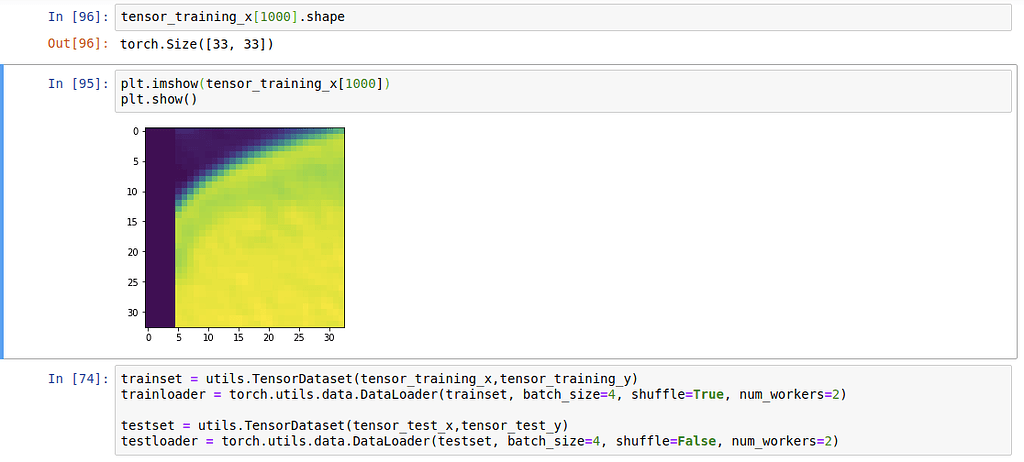Select the In [74] cell prompt
This screenshot has width=1024, height=462.
point(78,379)
